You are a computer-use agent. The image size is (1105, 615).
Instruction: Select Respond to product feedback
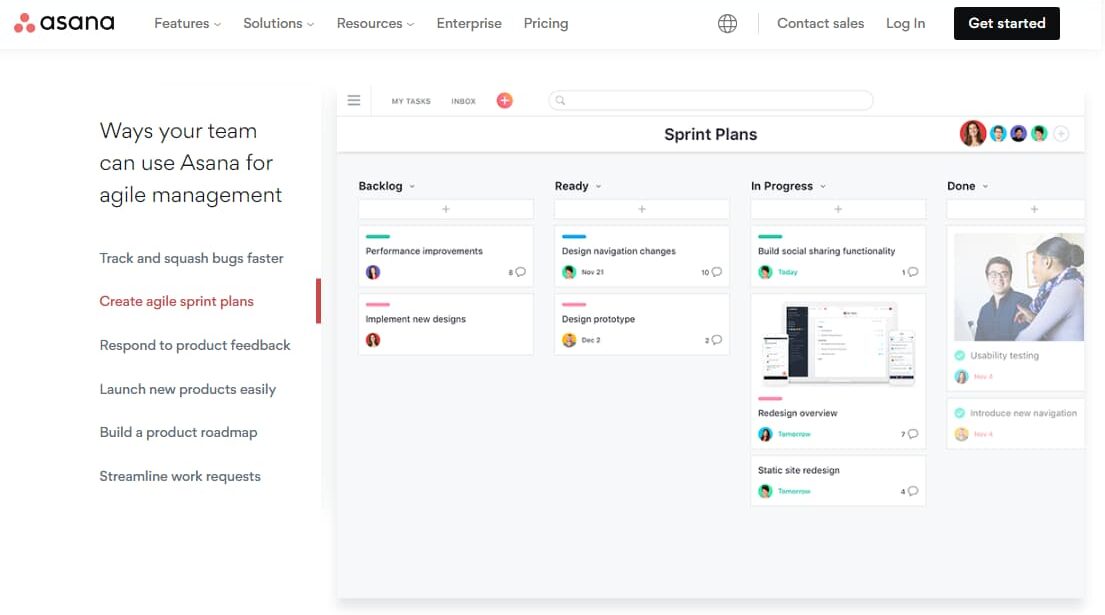coord(195,345)
